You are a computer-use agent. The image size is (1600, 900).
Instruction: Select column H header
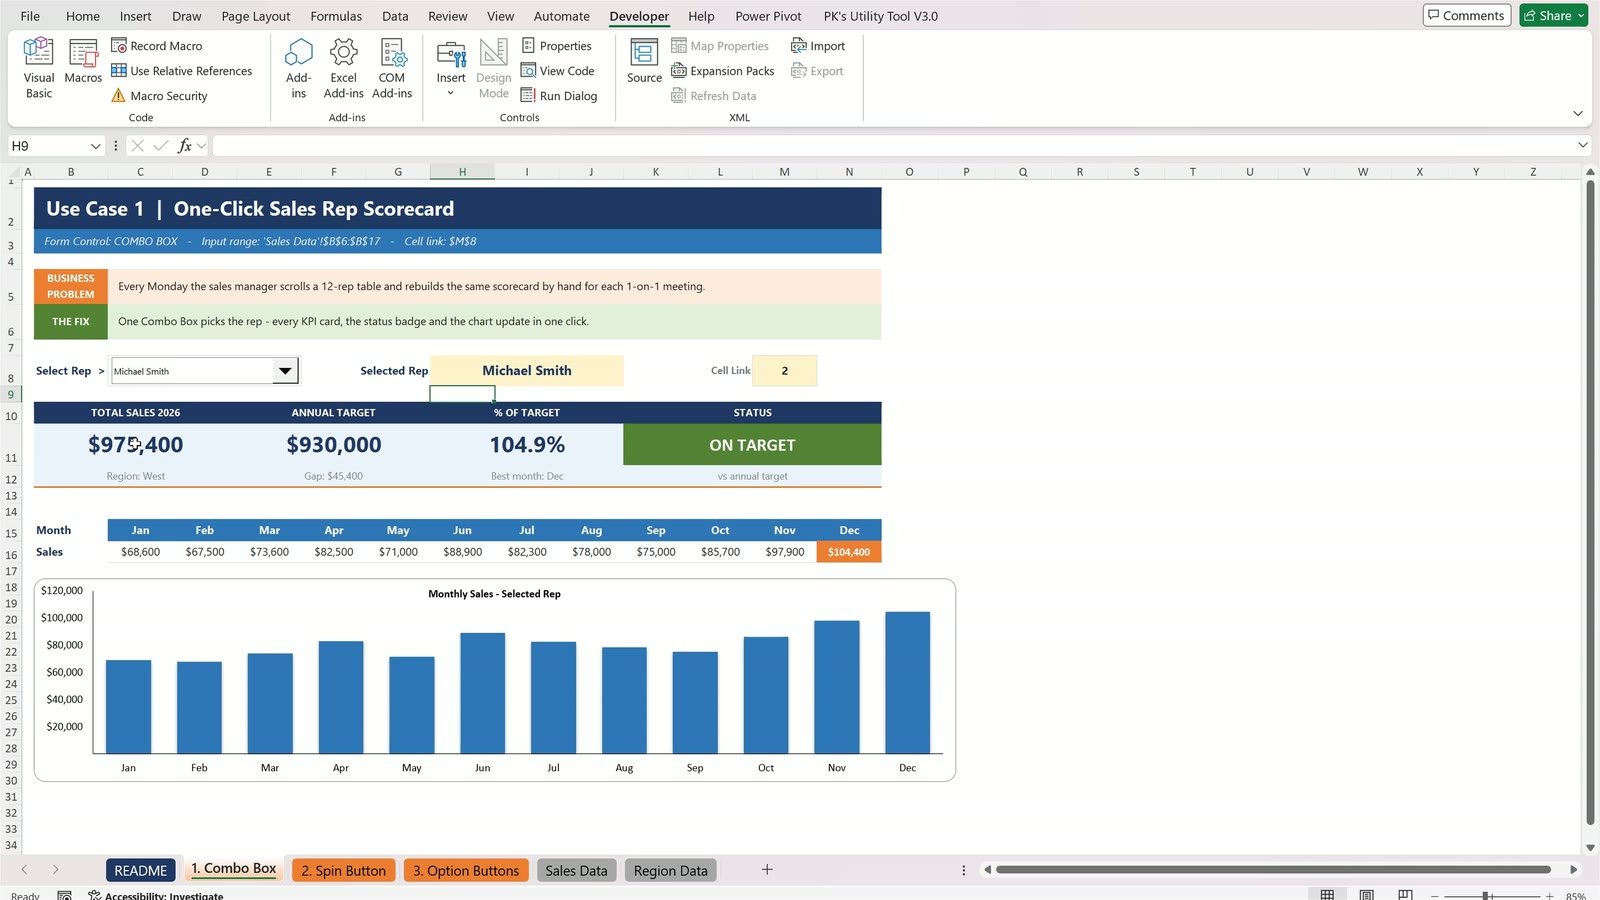click(462, 172)
